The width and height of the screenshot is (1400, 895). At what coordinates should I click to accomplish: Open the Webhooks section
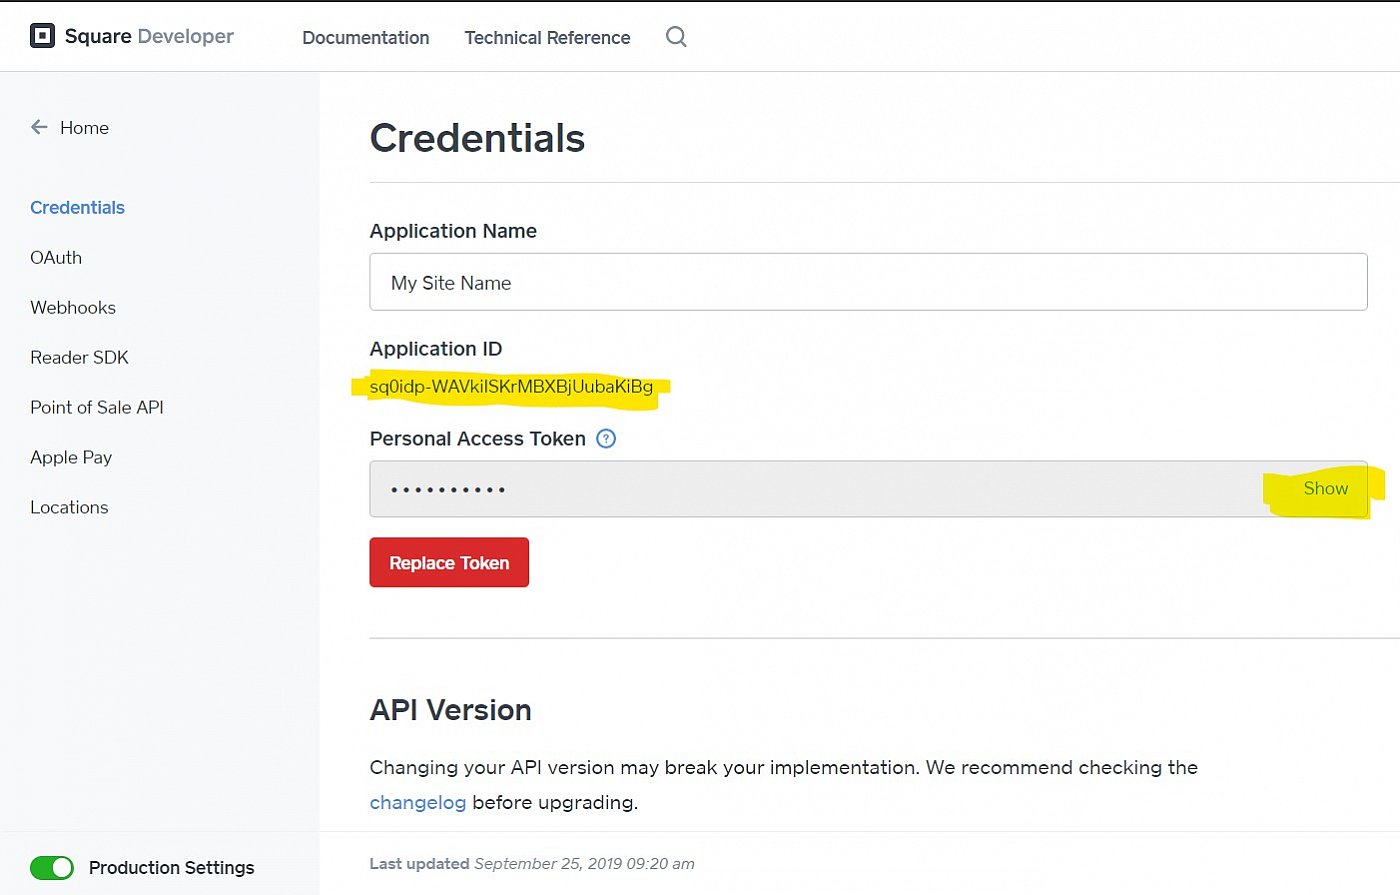(x=73, y=307)
